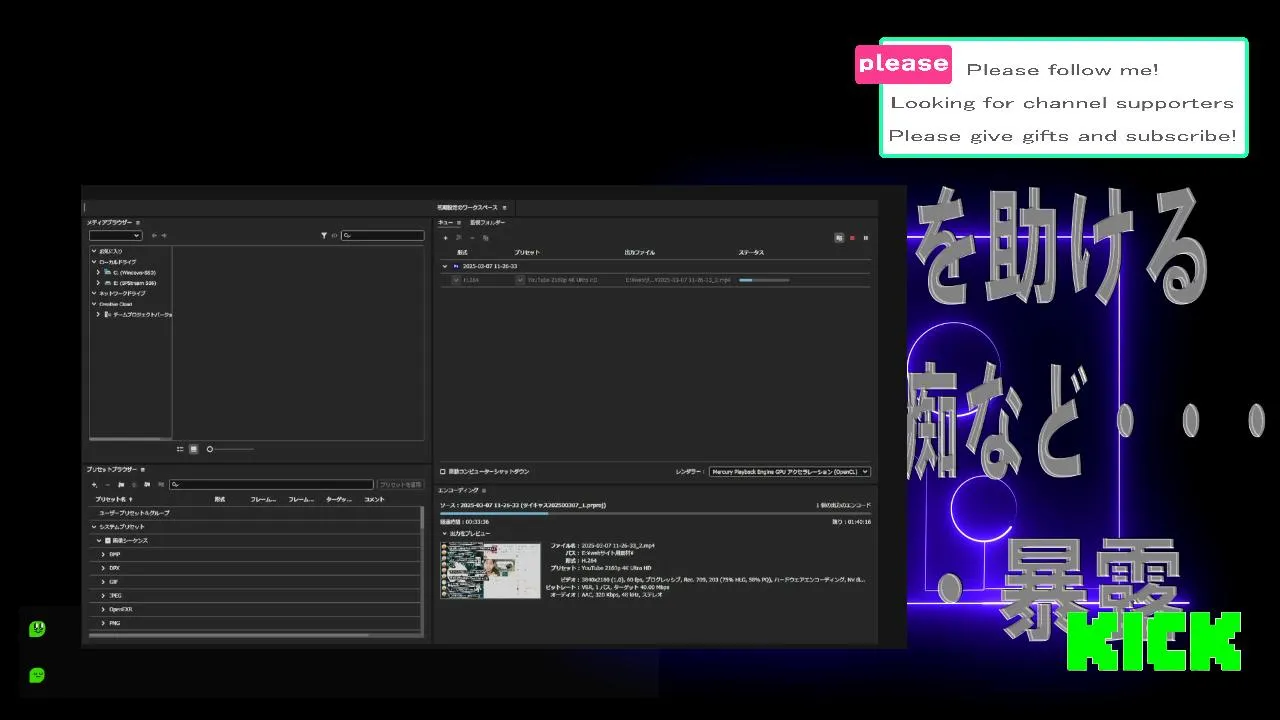Viewport: 1280px width, 720px height.
Task: Expand the DPX preset group
Action: [x=103, y=567]
